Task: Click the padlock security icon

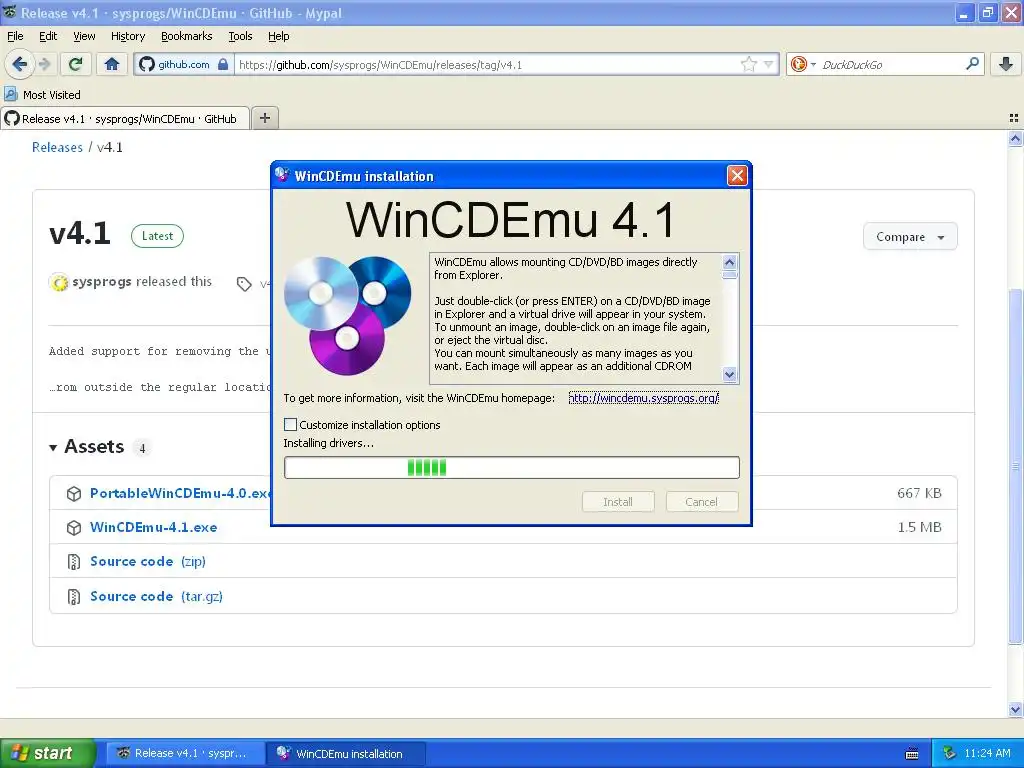Action: click(x=223, y=64)
